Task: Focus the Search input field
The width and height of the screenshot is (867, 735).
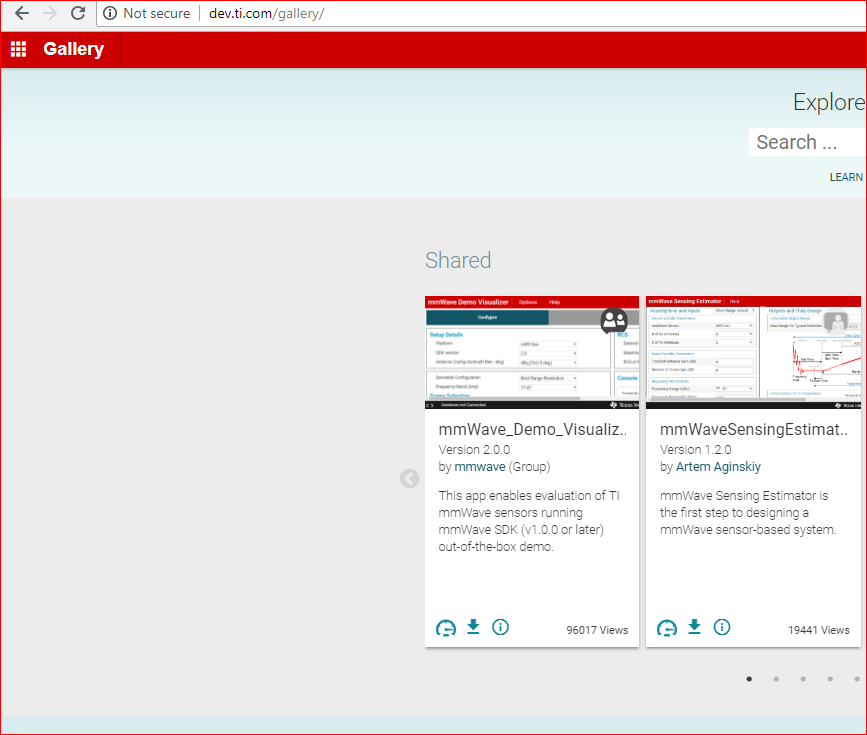Action: point(808,142)
